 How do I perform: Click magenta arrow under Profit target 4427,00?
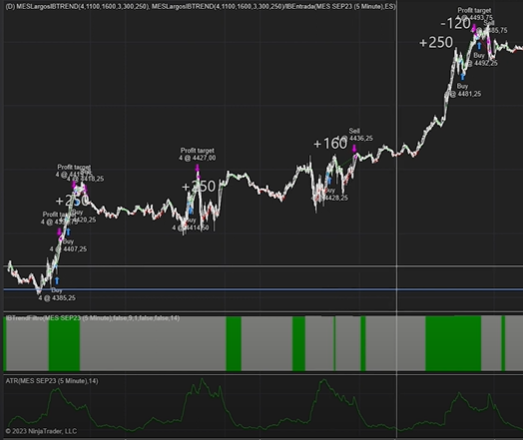pos(197,168)
